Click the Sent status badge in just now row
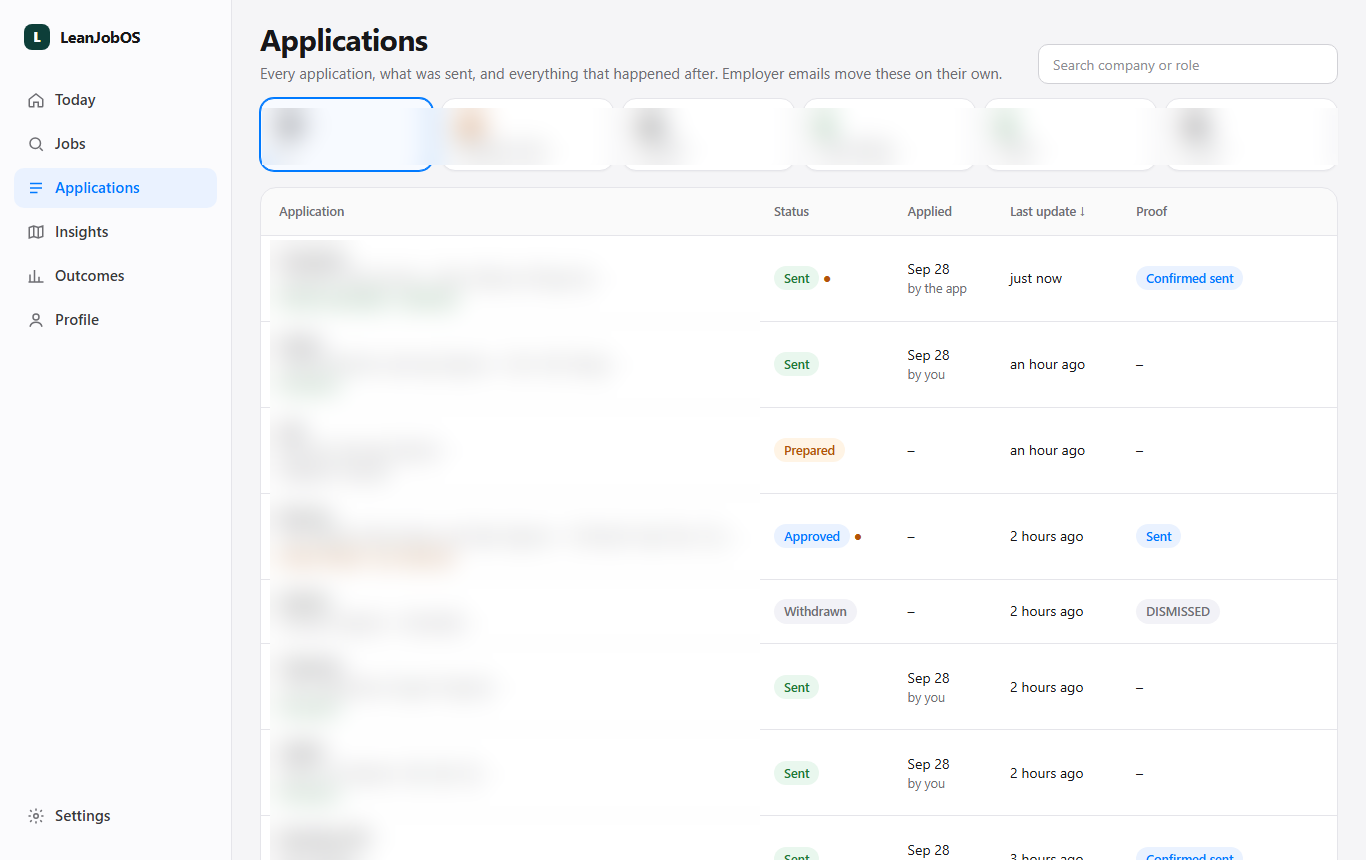 tap(796, 279)
